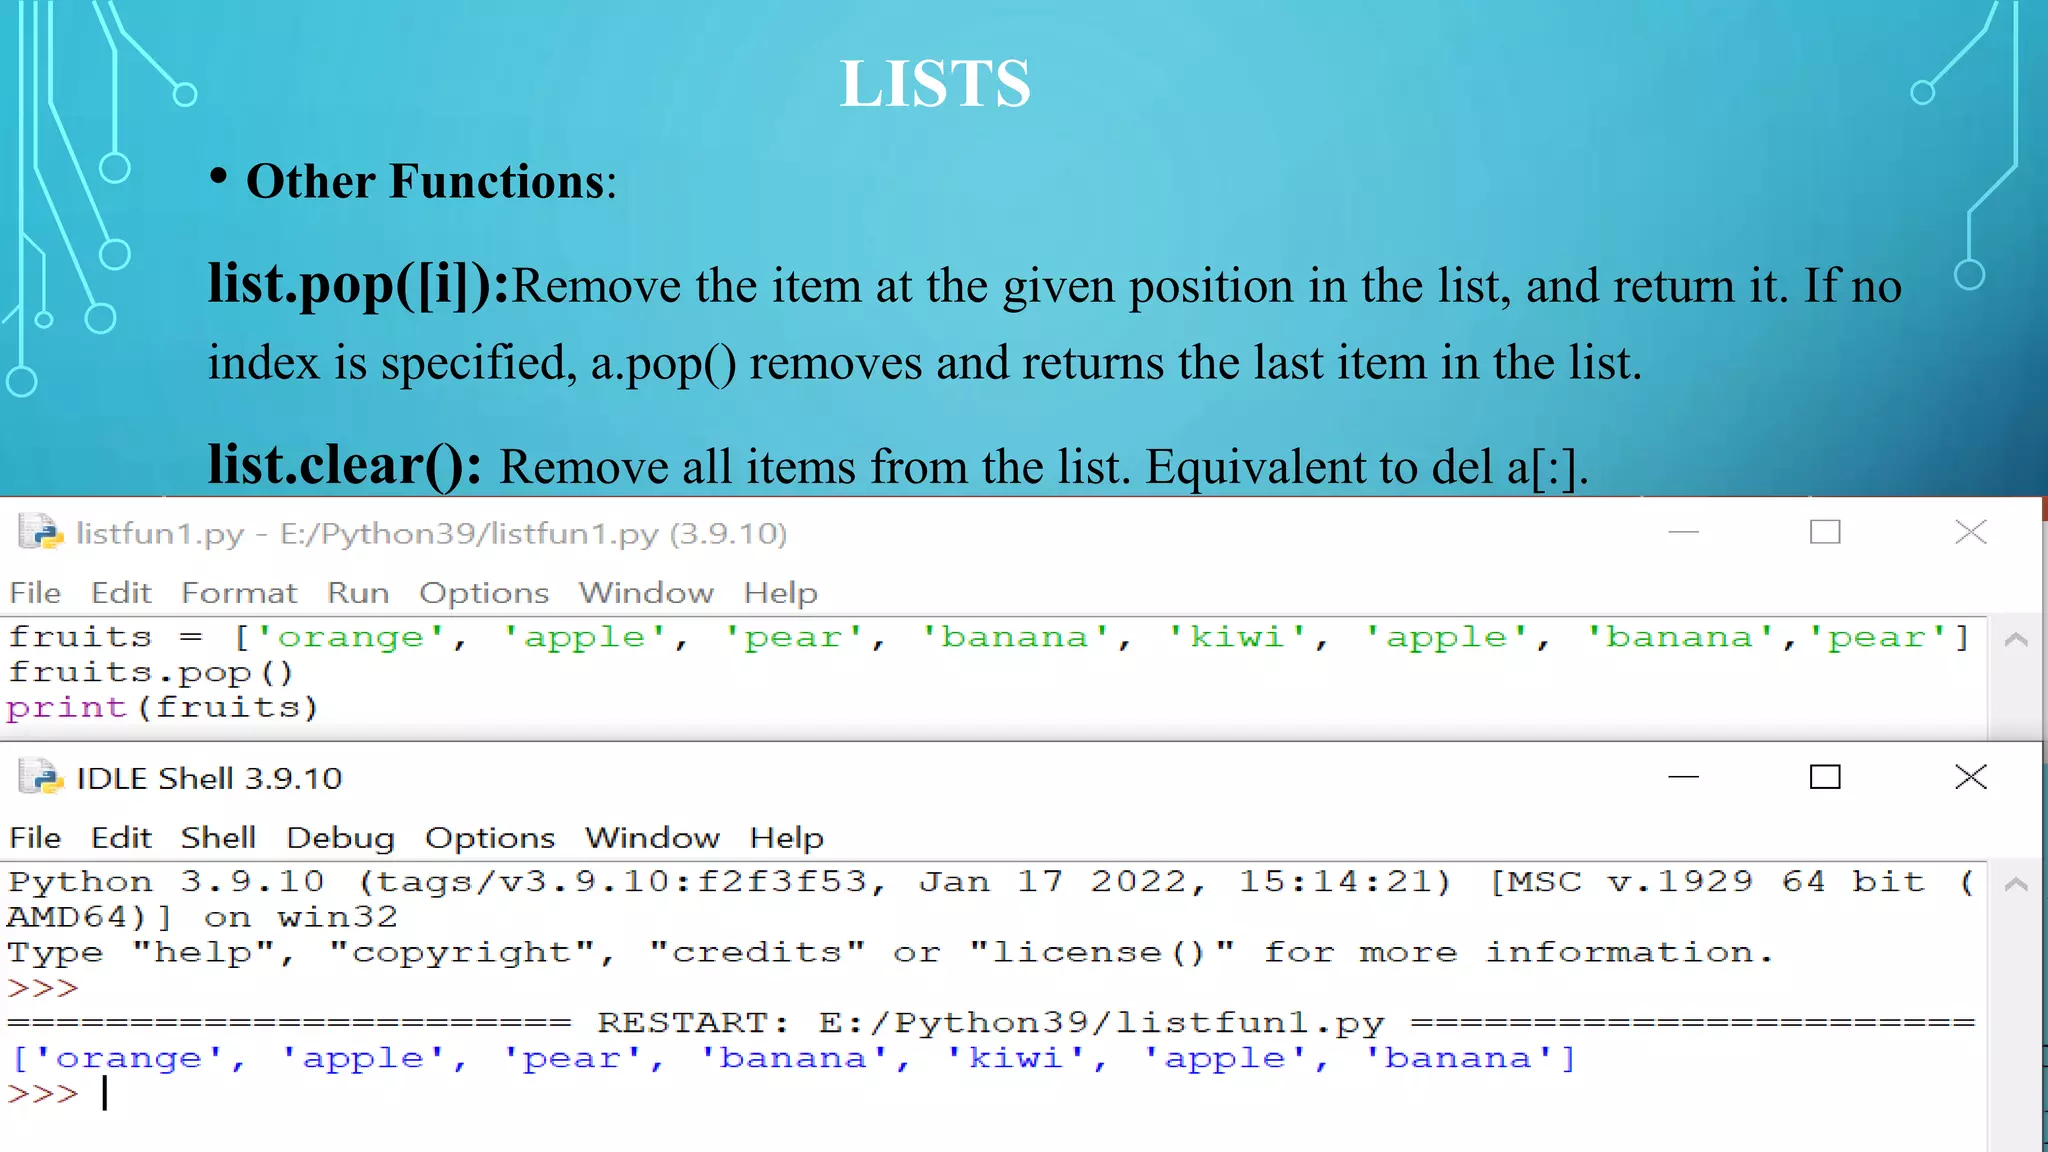Image resolution: width=2048 pixels, height=1152 pixels.
Task: Click the listfun1.py window title text
Action: (431, 534)
